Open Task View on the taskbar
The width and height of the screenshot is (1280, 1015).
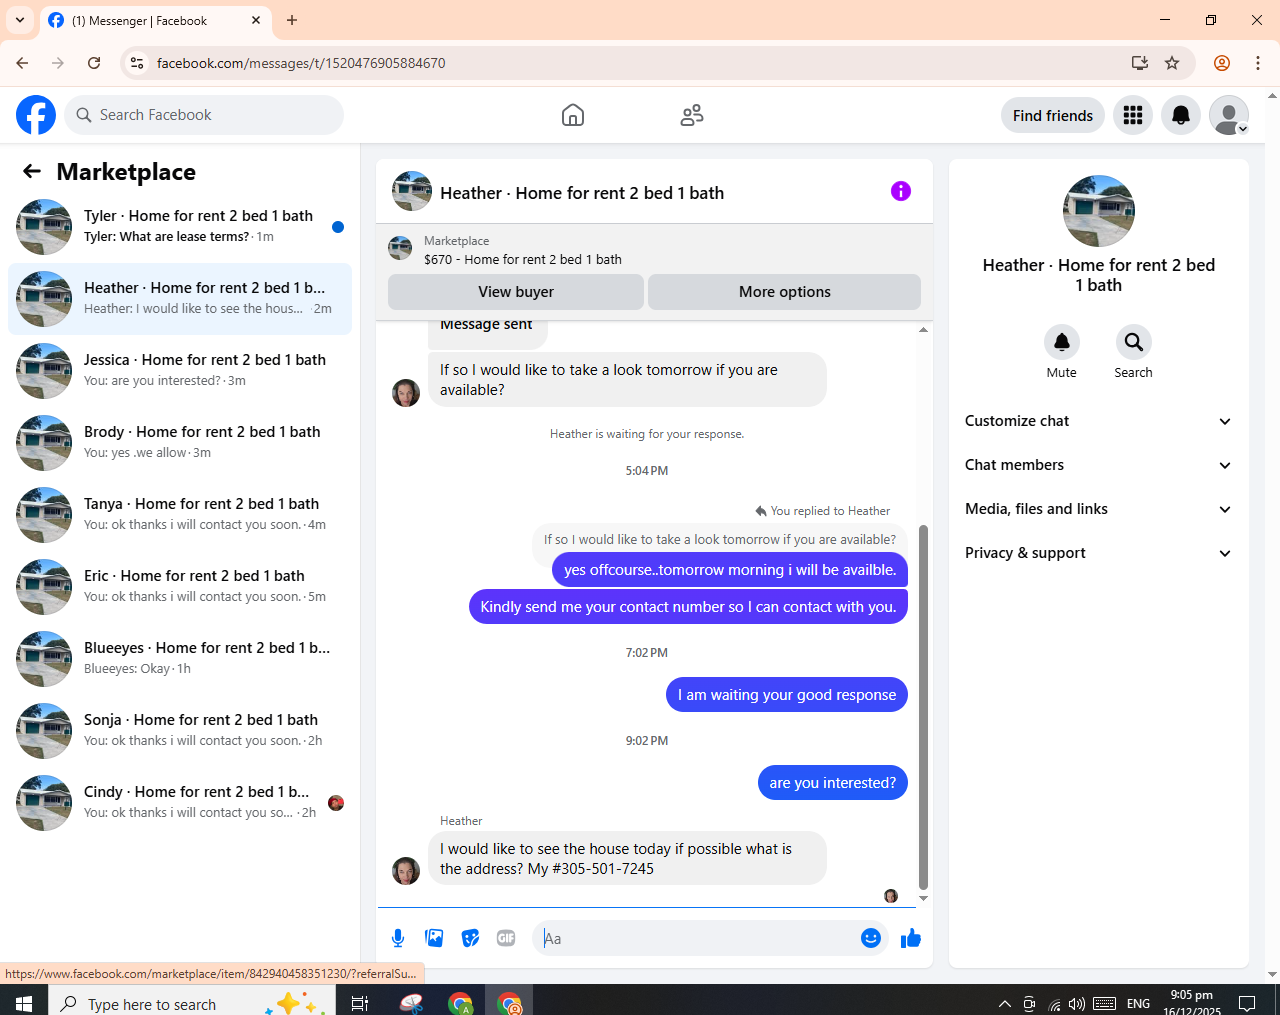360,1003
